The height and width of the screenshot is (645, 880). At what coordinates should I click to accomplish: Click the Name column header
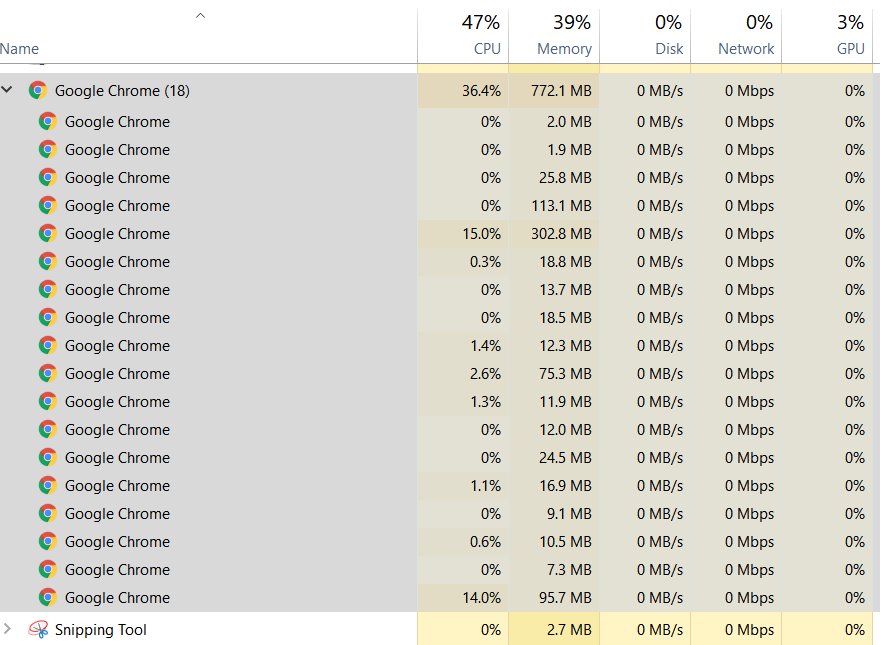(x=19, y=49)
